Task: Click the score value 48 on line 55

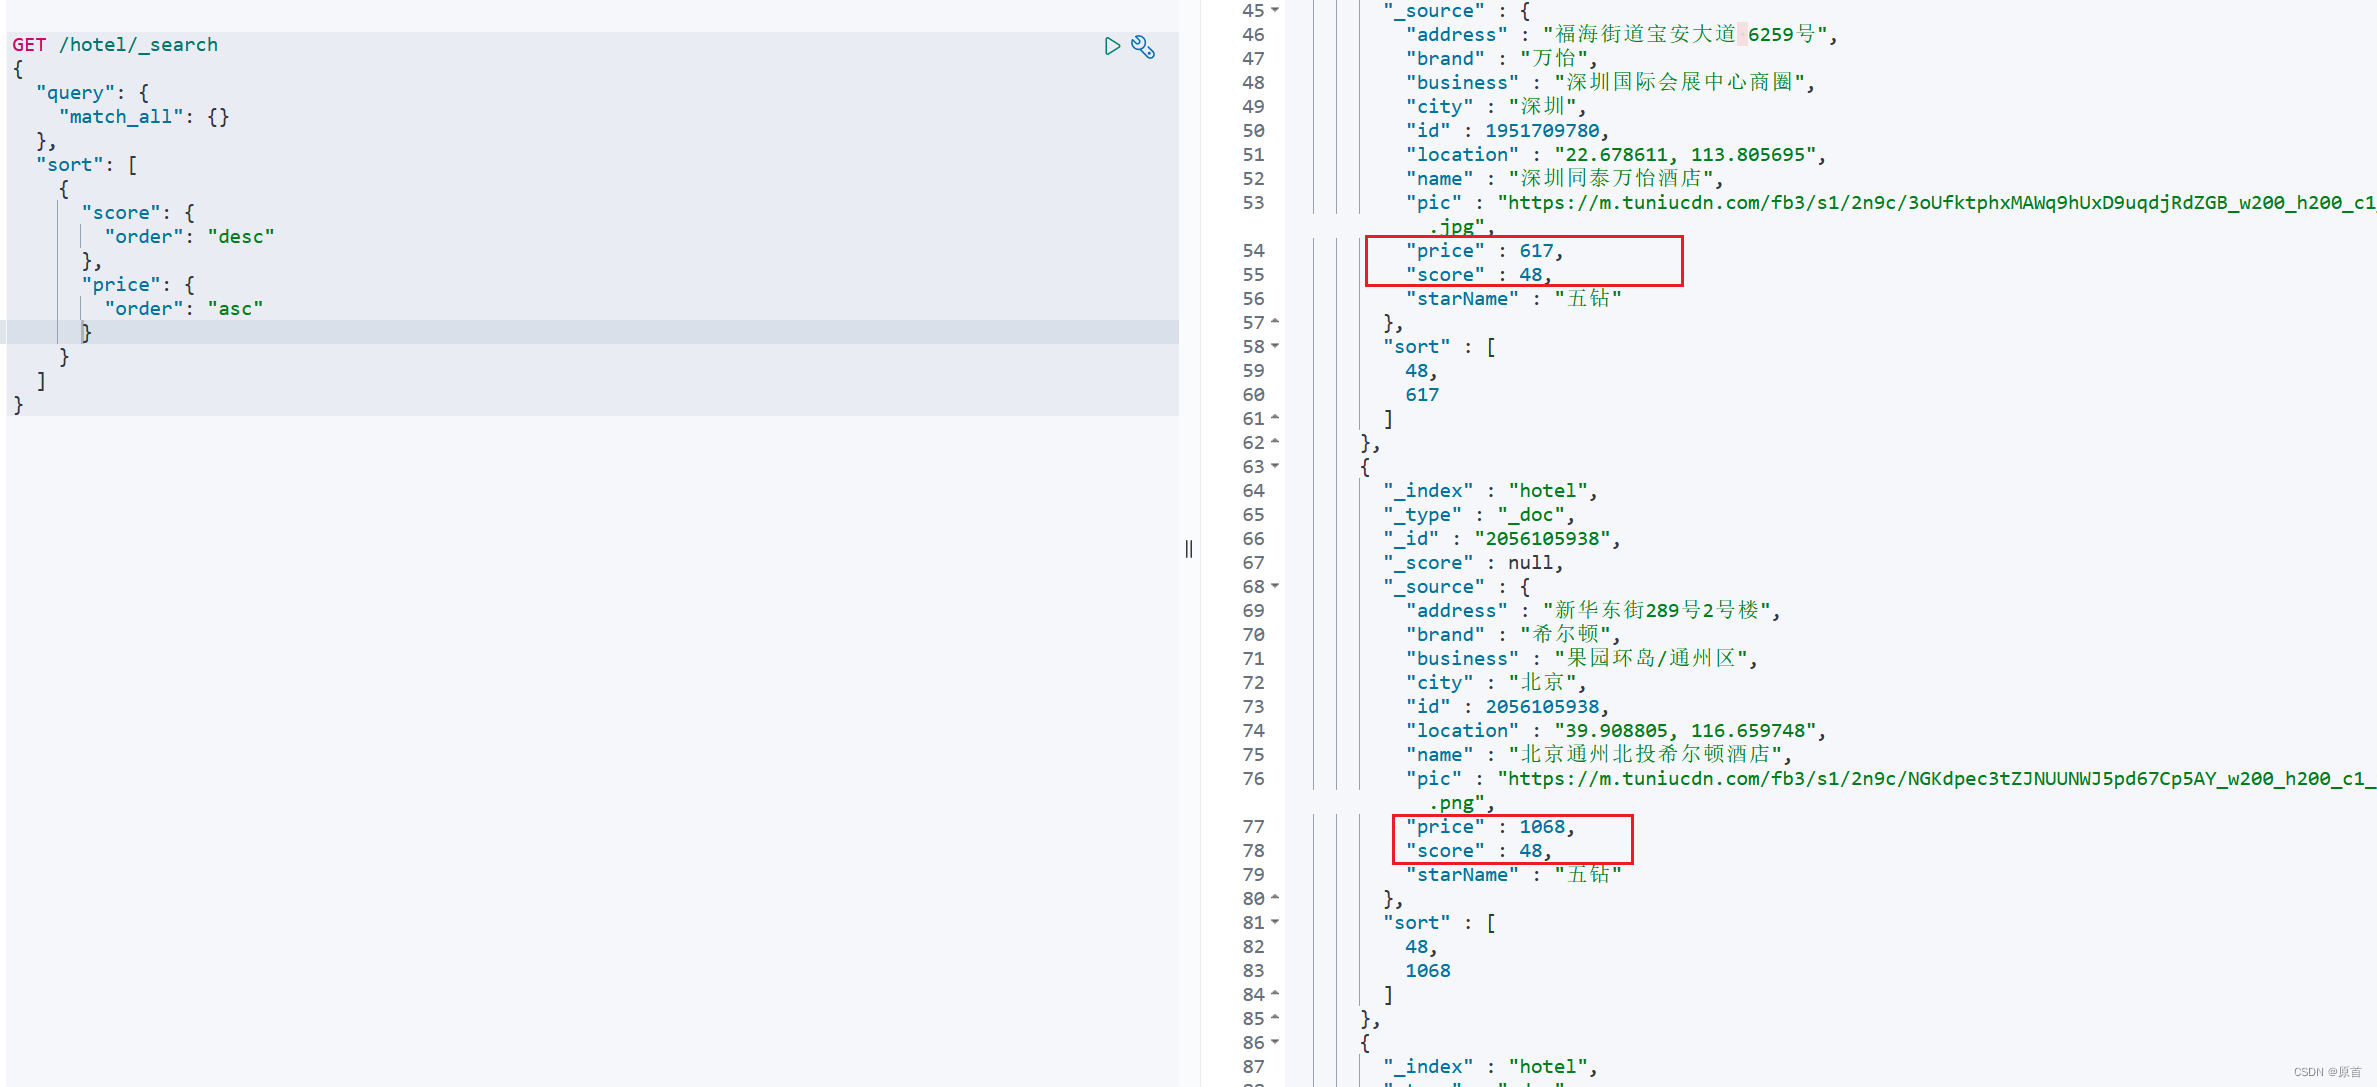Action: point(1530,275)
